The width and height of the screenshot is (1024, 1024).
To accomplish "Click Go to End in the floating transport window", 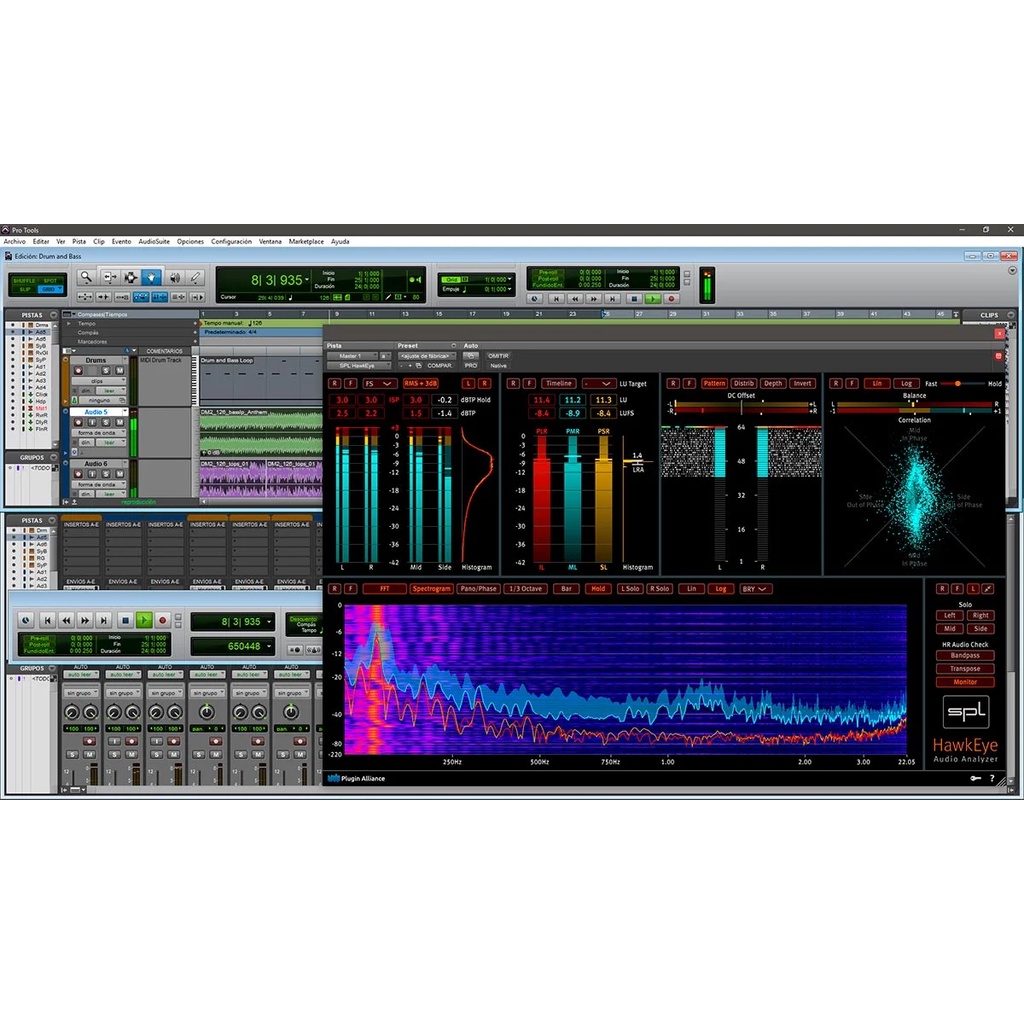I will 104,620.
